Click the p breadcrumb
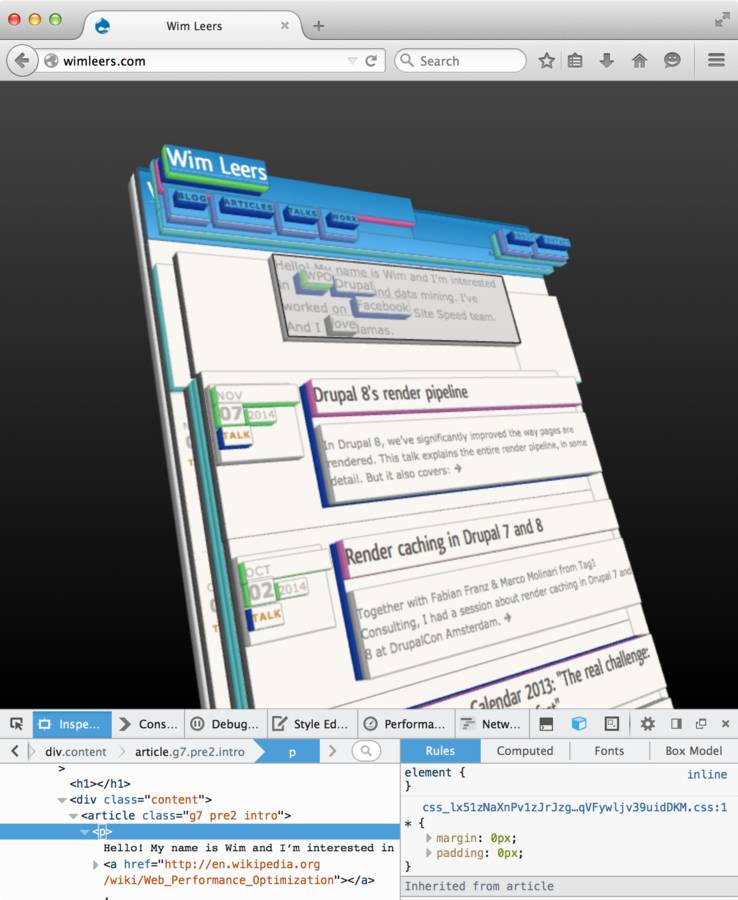 292,751
